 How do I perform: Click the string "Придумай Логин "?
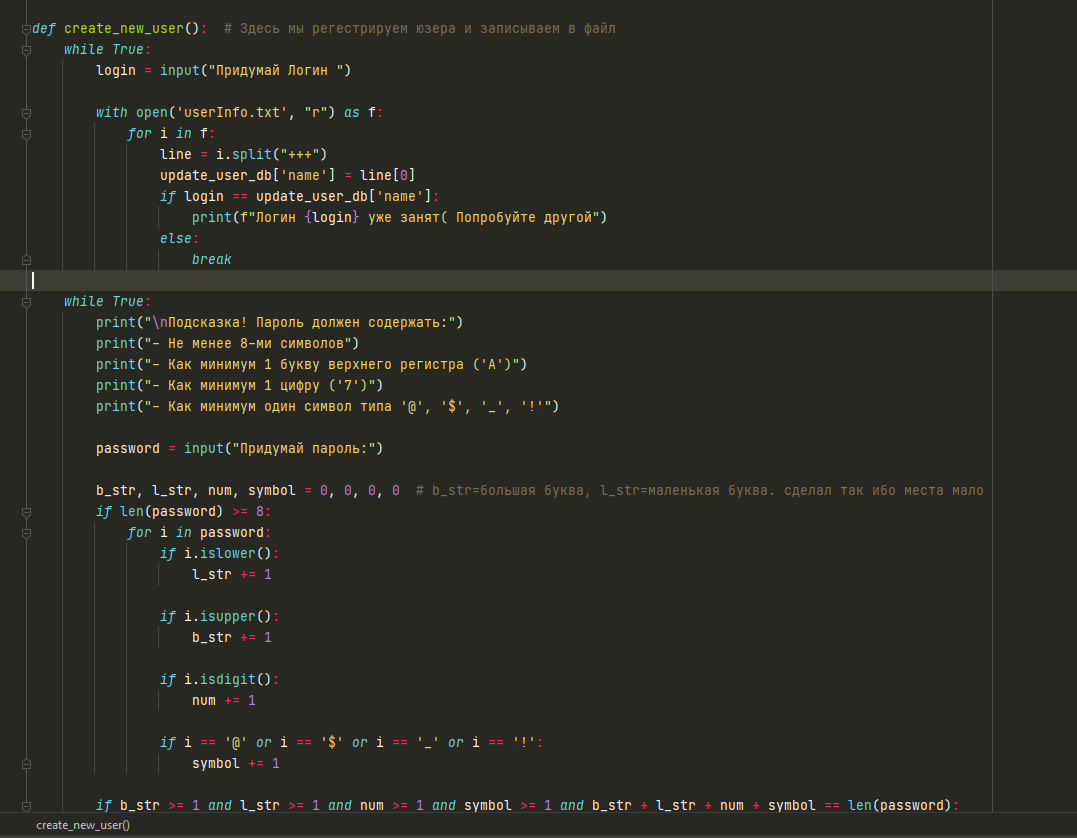(275, 71)
